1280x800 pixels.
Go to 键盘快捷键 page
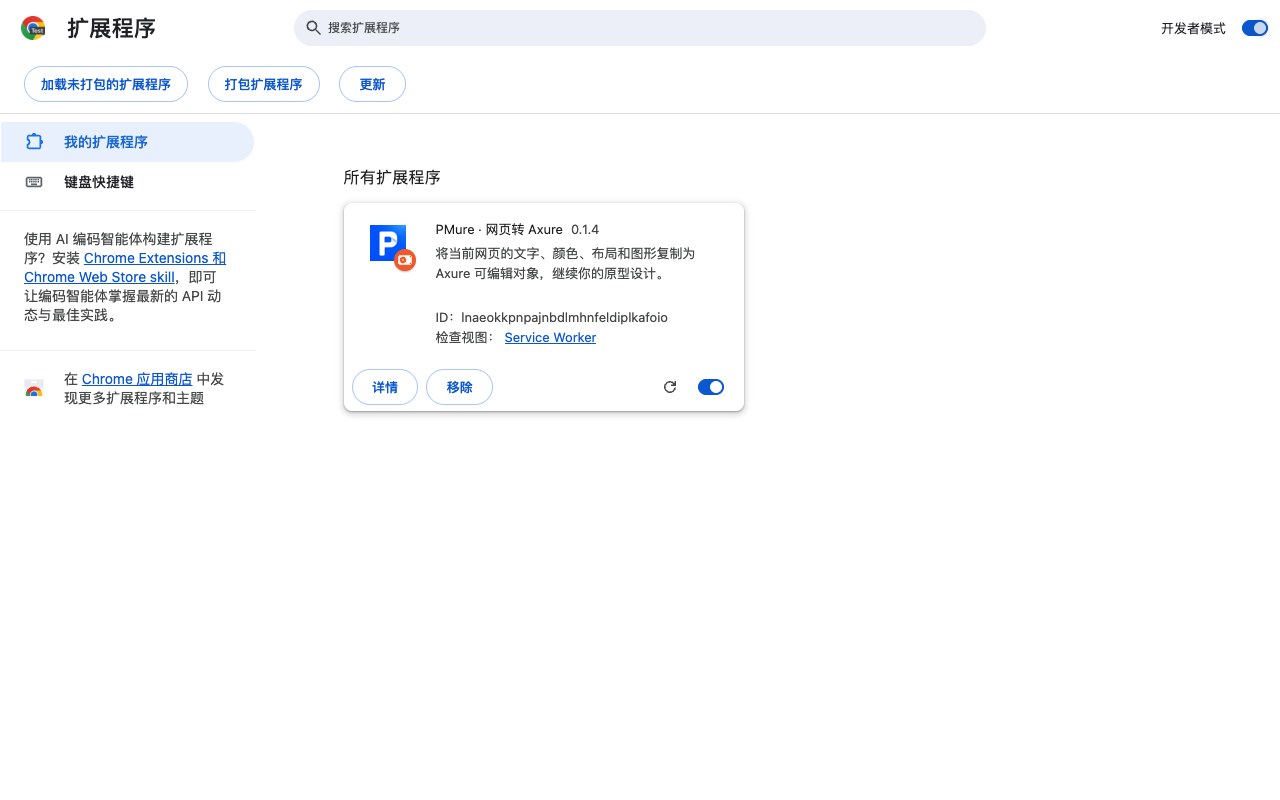(127, 182)
